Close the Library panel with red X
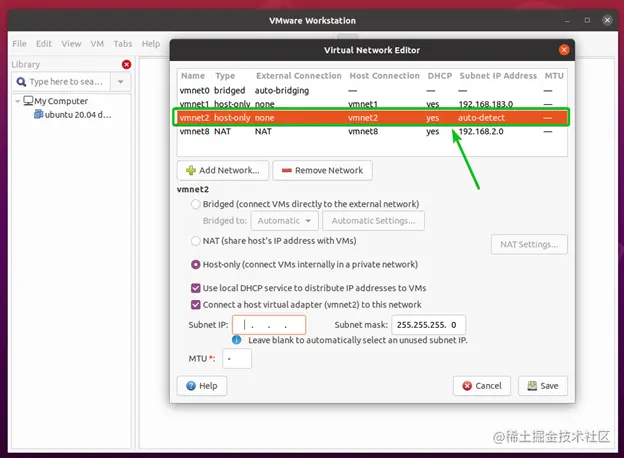 (x=127, y=64)
